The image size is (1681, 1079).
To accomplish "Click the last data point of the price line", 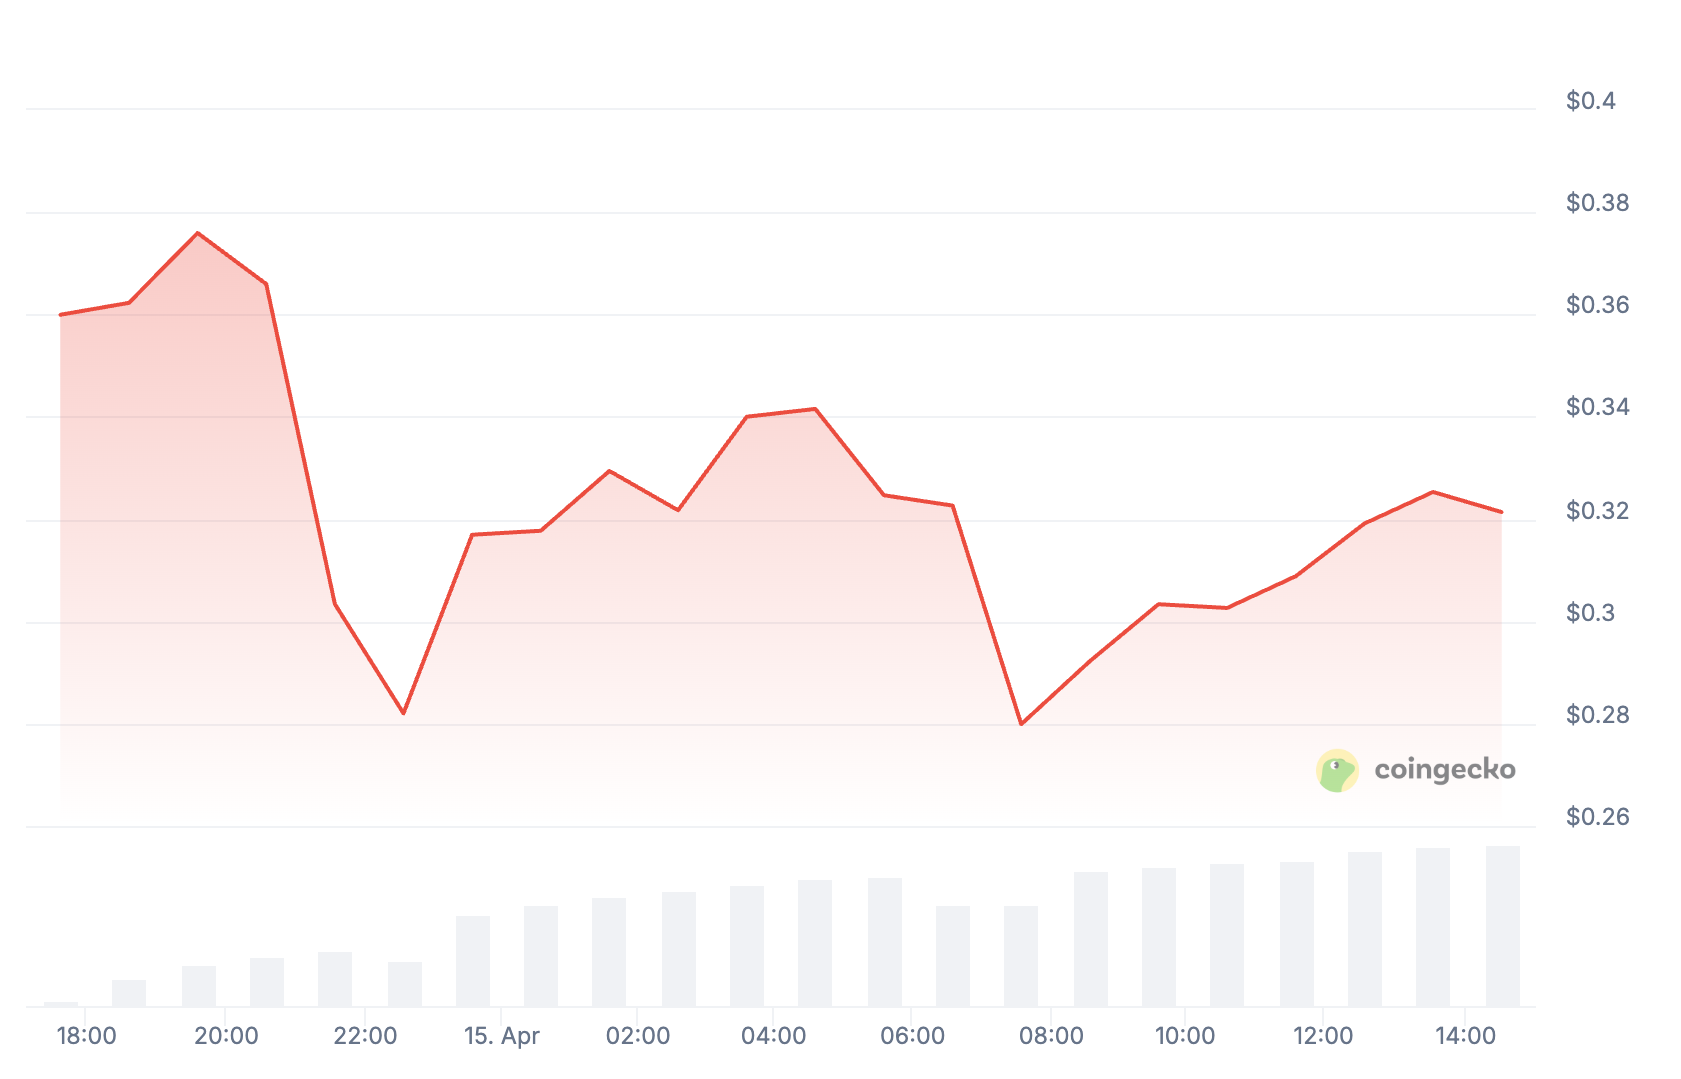I will click(x=1501, y=512).
